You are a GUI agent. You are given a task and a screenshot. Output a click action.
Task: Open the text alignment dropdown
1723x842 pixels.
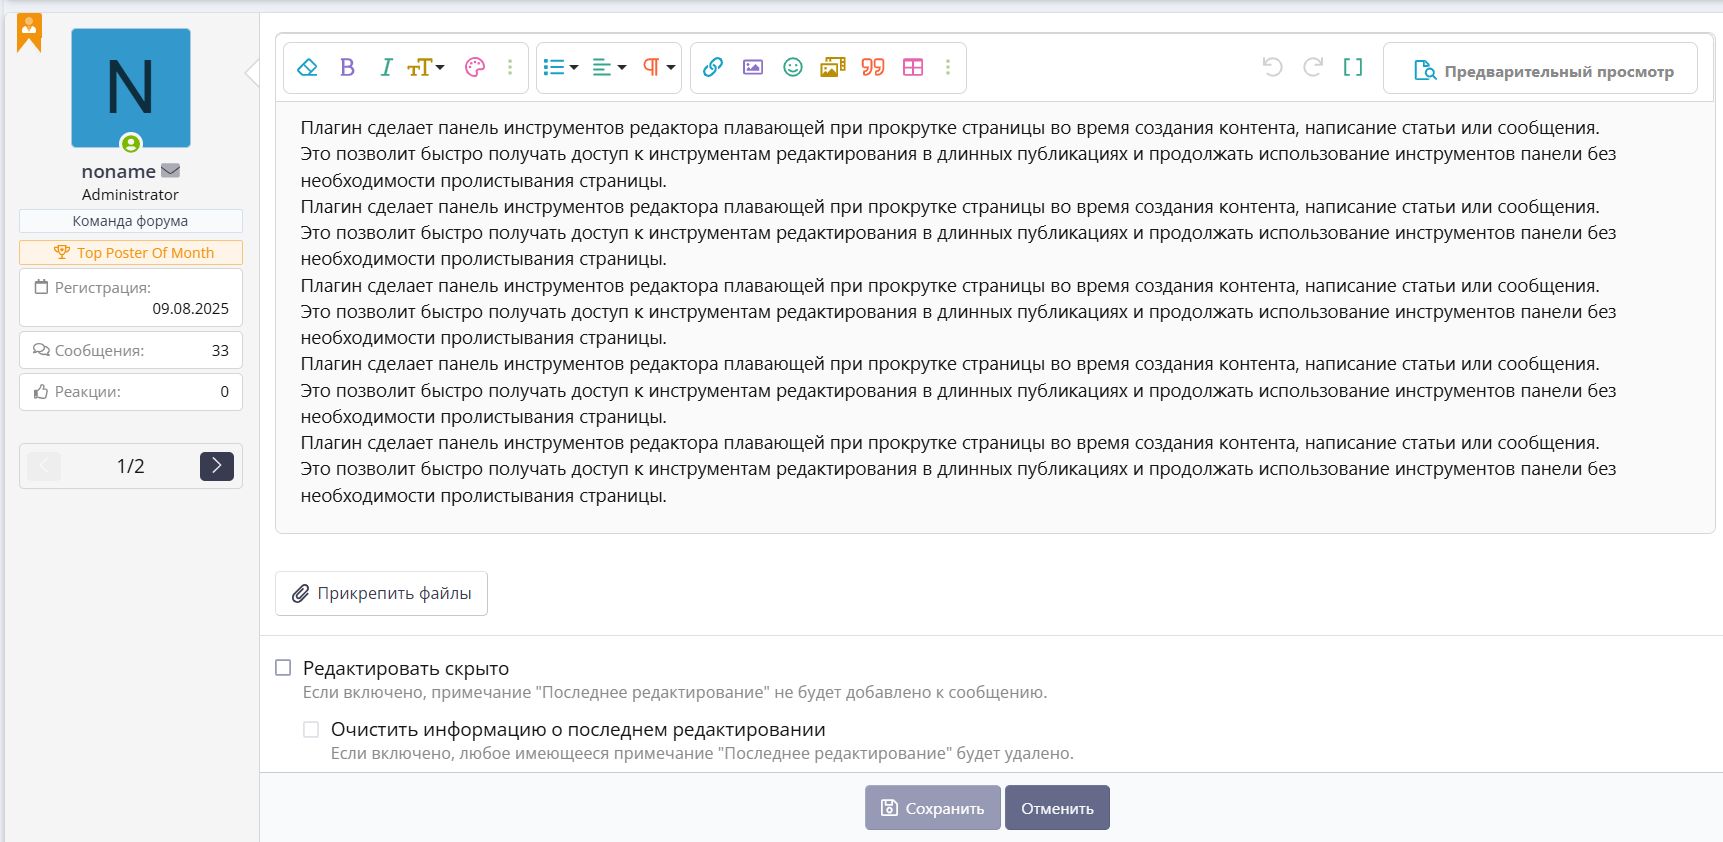pos(609,67)
